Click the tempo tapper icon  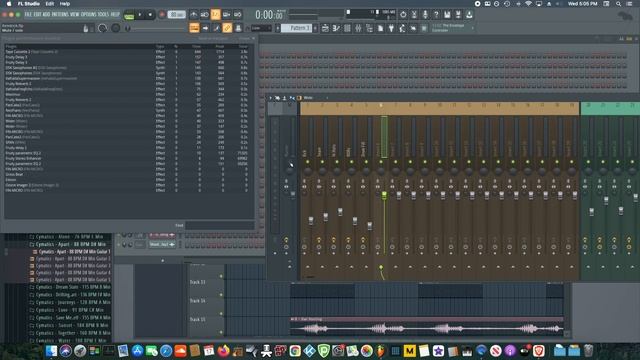click(402, 28)
